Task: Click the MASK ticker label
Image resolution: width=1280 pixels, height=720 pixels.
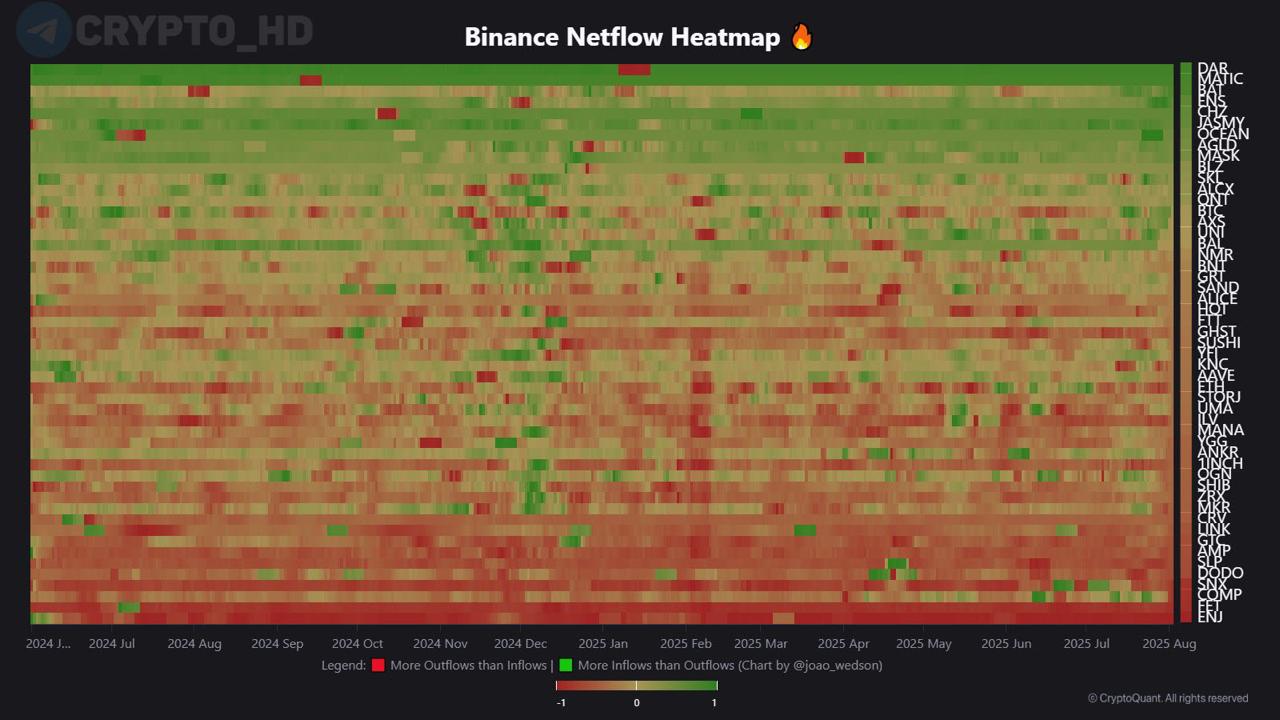Action: pos(1218,155)
